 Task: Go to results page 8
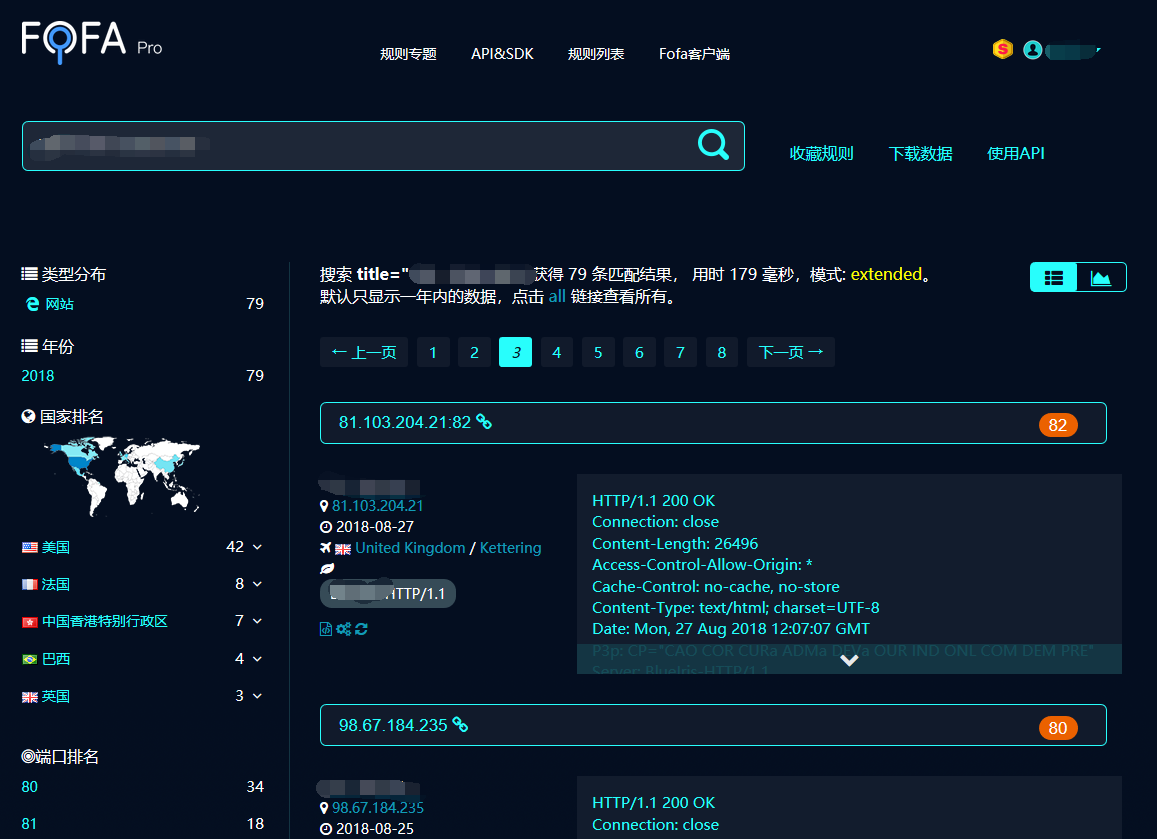(x=722, y=352)
